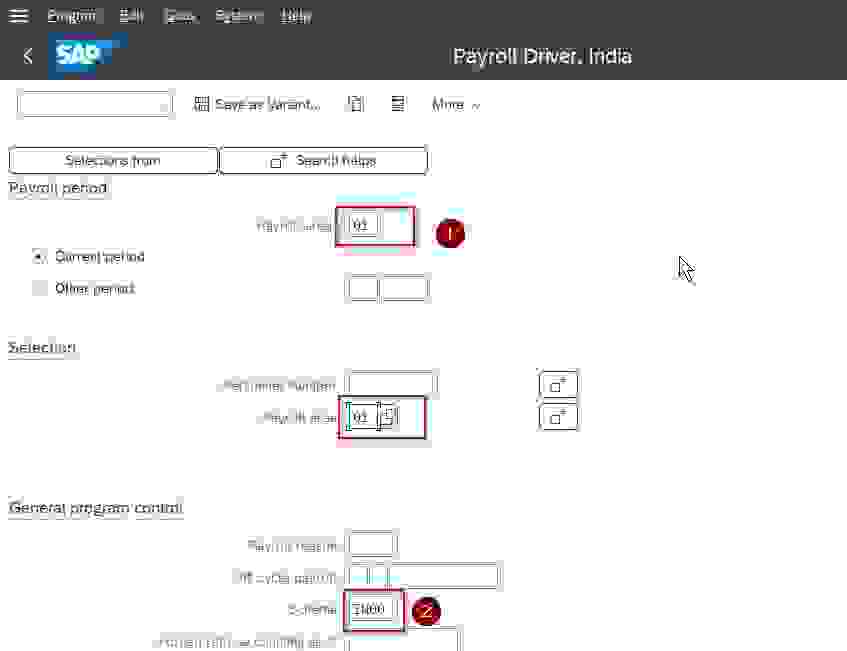
Task: Open the variant field dropdown at top left
Action: (x=164, y=104)
